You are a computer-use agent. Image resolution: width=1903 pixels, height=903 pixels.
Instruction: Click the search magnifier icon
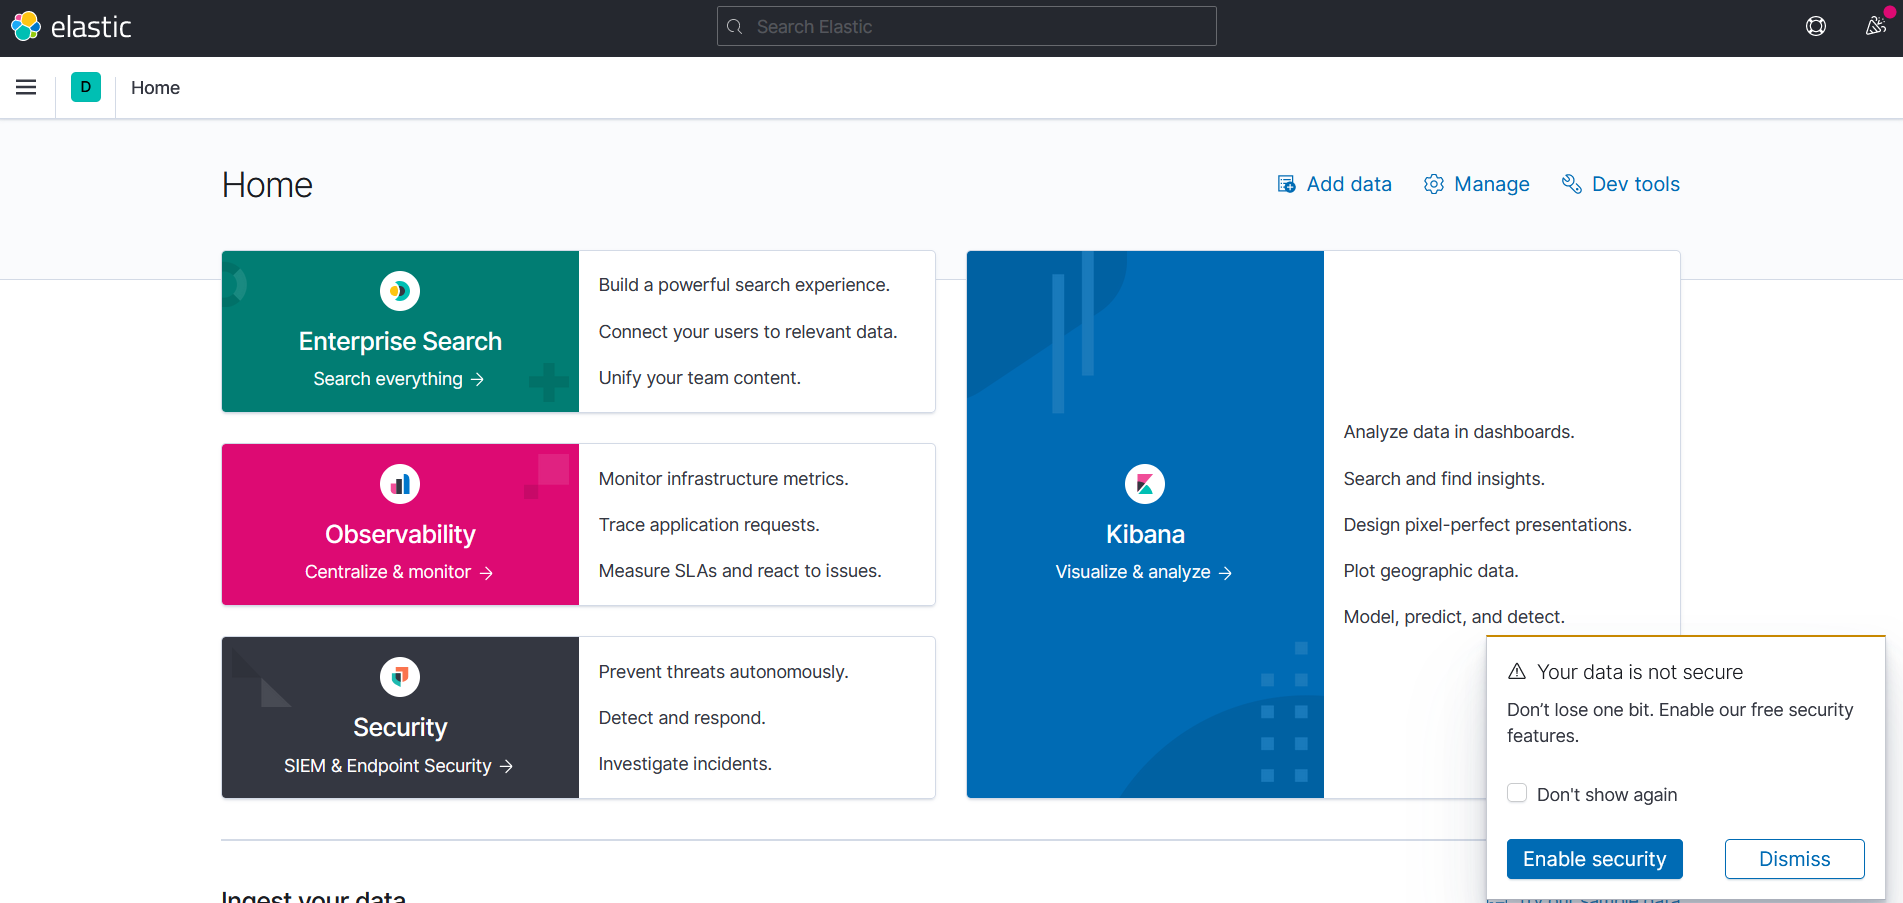point(735,27)
